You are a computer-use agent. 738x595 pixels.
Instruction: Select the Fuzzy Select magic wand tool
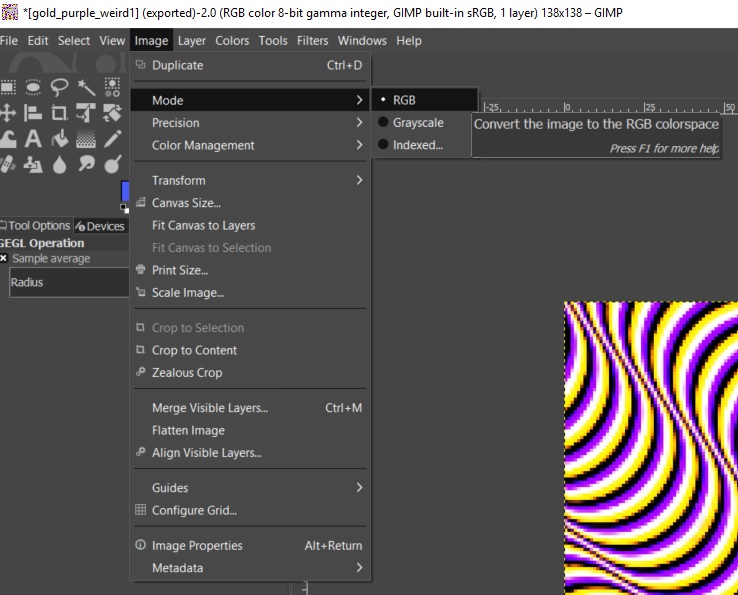(87, 87)
